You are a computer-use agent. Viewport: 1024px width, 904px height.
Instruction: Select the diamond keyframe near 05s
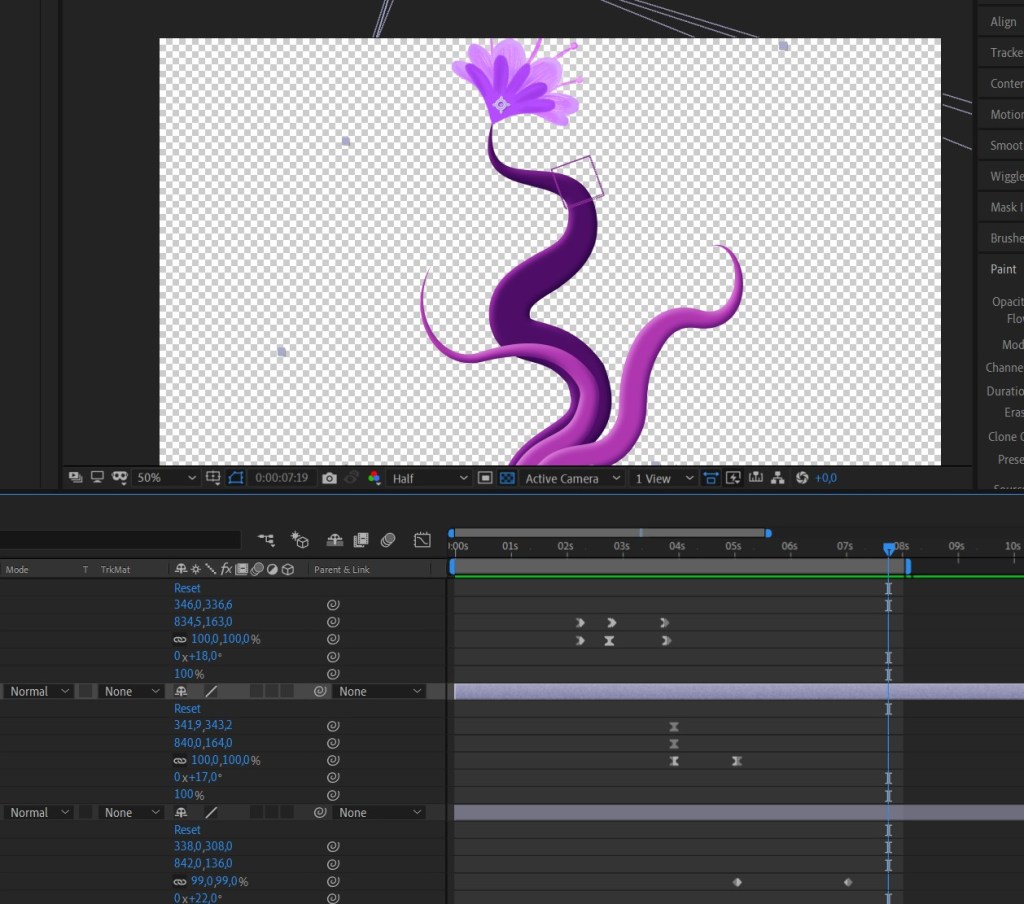(x=737, y=882)
